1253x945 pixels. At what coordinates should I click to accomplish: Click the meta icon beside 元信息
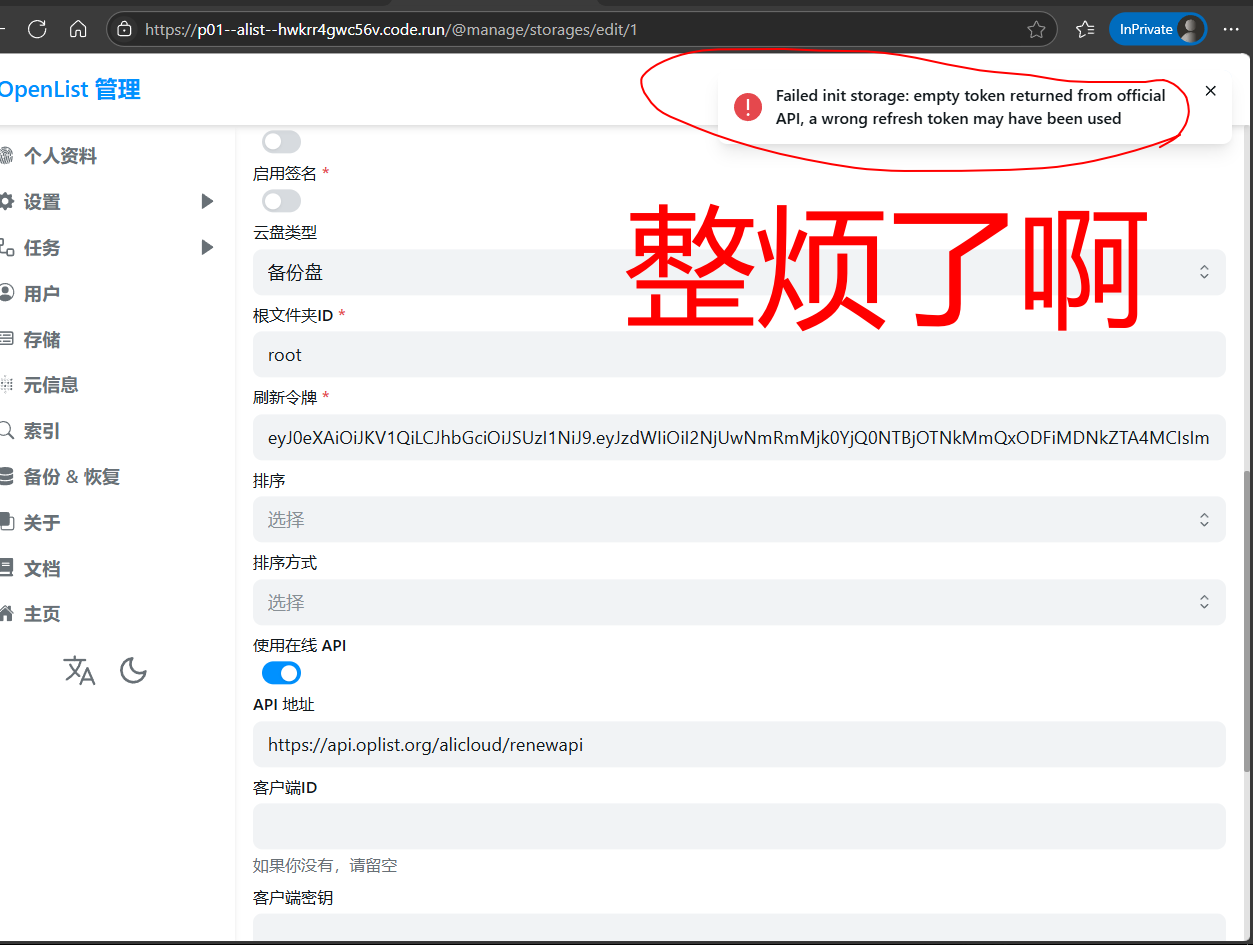pyautogui.click(x=6, y=385)
